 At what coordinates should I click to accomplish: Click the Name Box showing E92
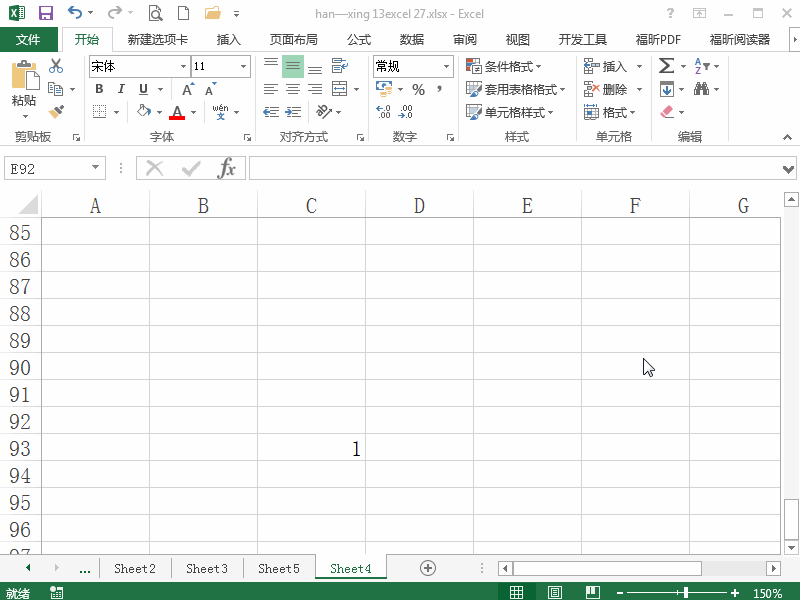pyautogui.click(x=47, y=168)
